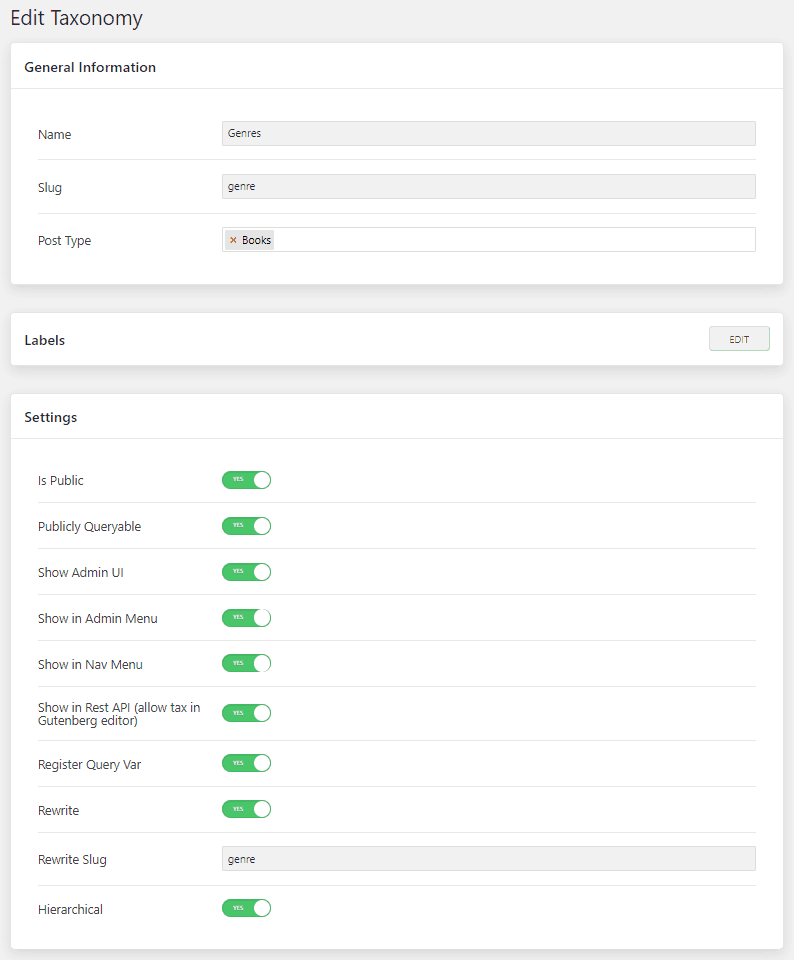The image size is (794, 960).
Task: Click the Name field containing Genres
Action: click(488, 134)
